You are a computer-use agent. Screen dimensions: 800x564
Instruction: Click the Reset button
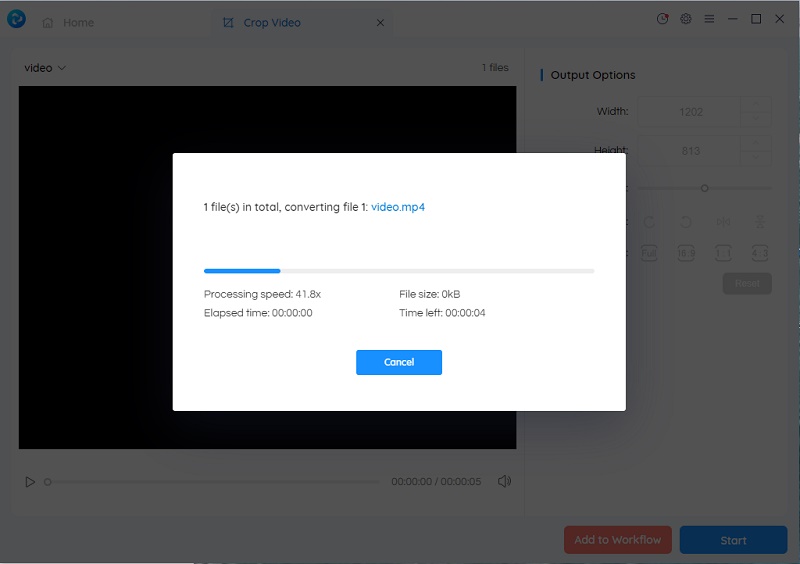coord(747,283)
